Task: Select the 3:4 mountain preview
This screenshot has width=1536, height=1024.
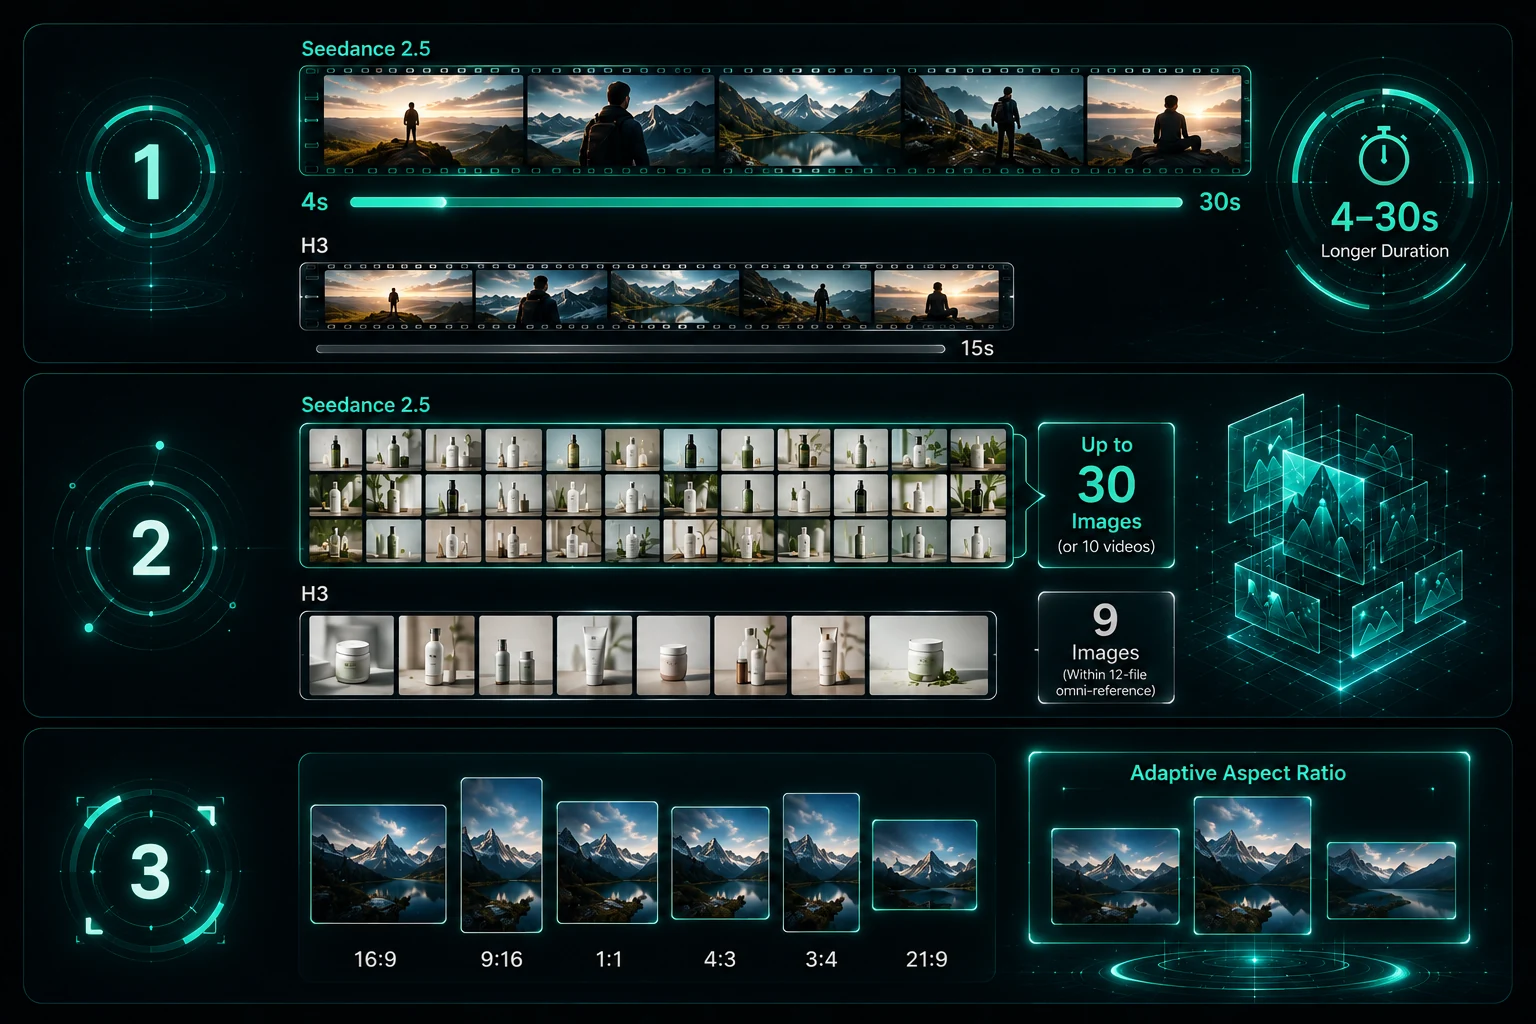Action: pyautogui.click(x=821, y=862)
